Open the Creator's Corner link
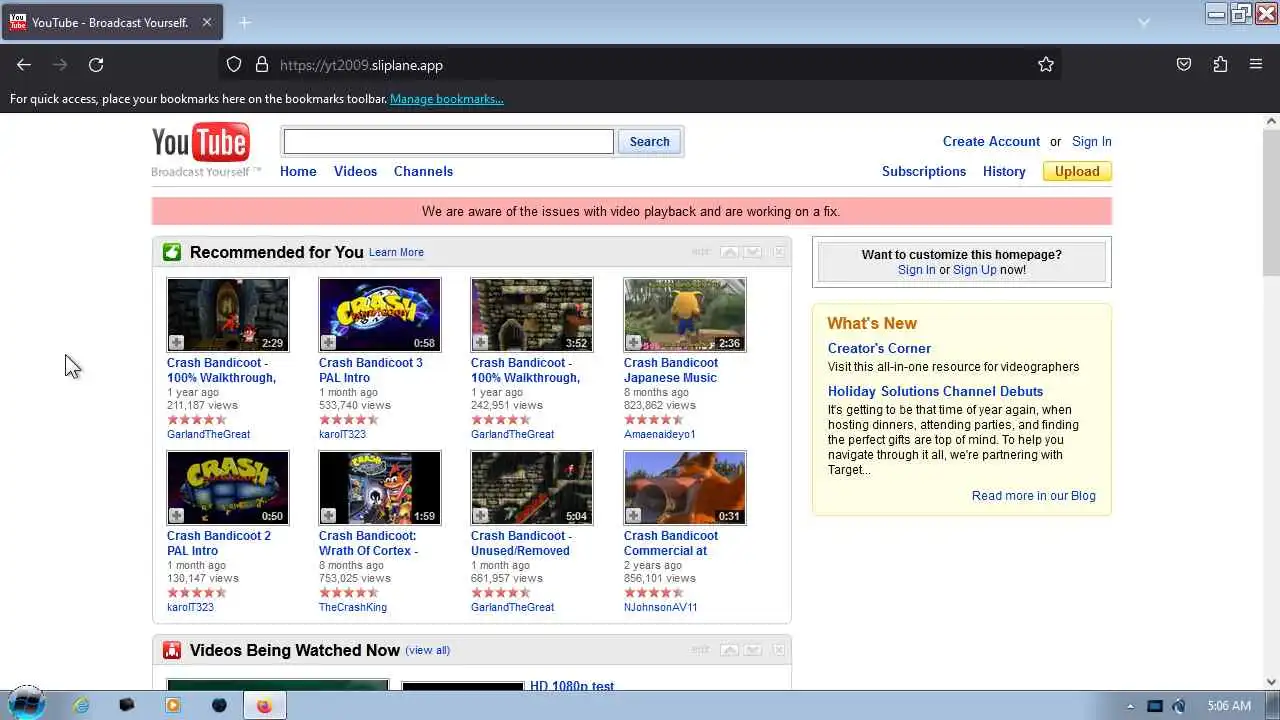 coord(879,348)
